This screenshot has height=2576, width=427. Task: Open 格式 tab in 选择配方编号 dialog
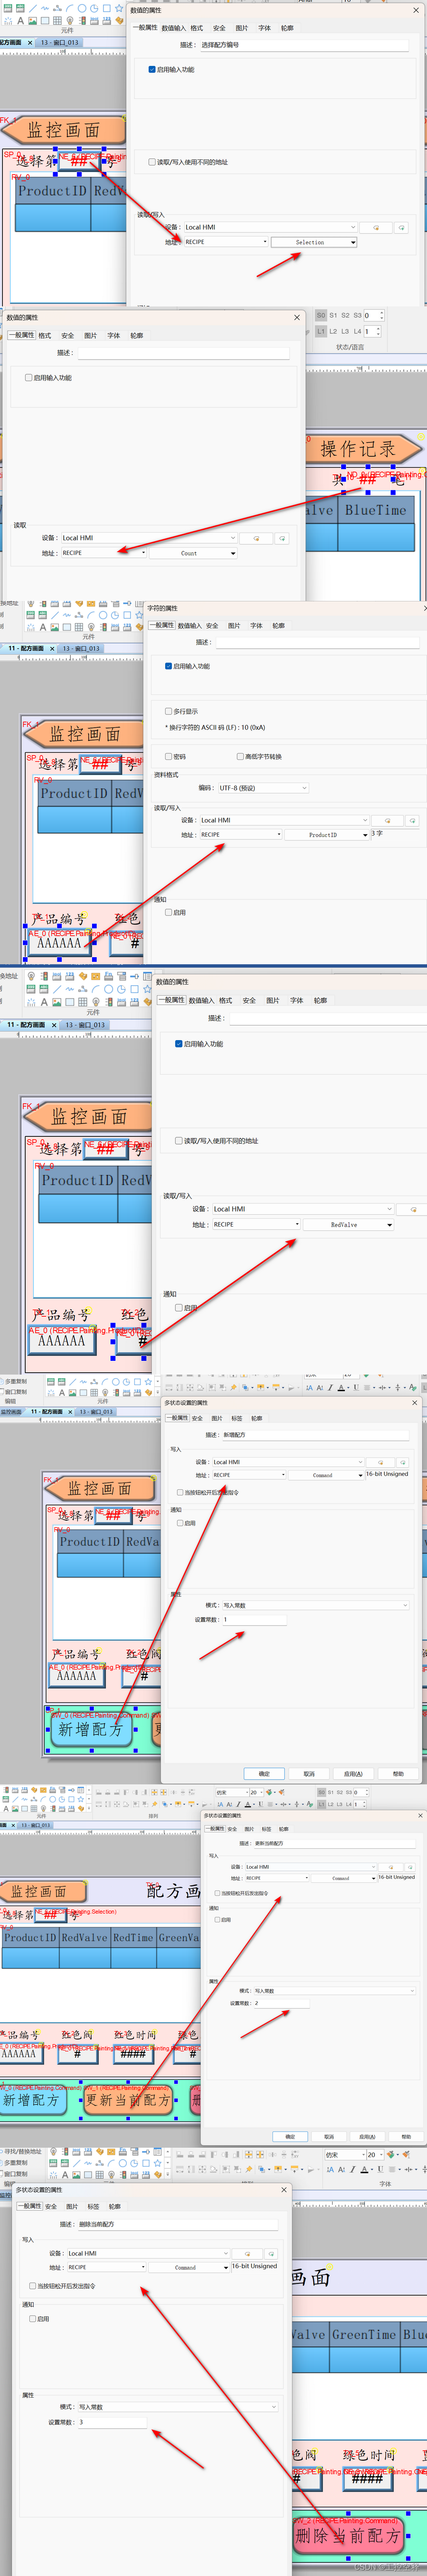[x=196, y=28]
